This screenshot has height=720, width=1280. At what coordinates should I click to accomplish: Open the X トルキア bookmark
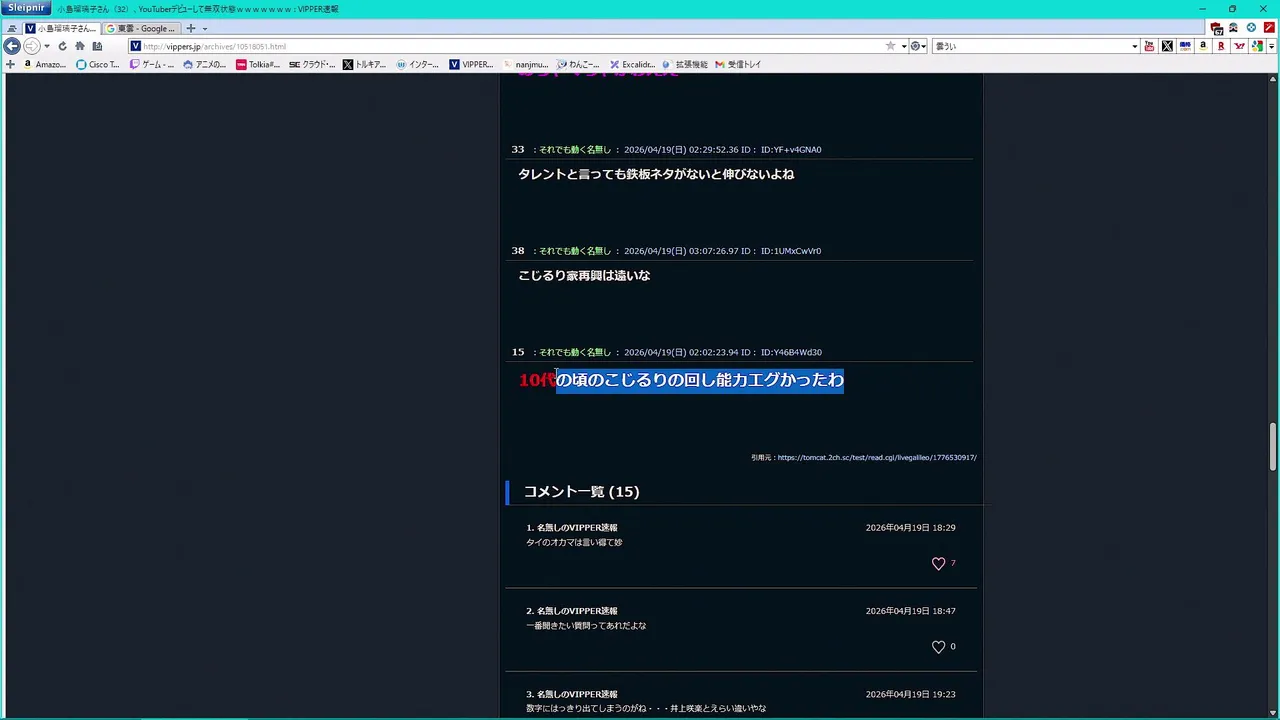pos(364,64)
